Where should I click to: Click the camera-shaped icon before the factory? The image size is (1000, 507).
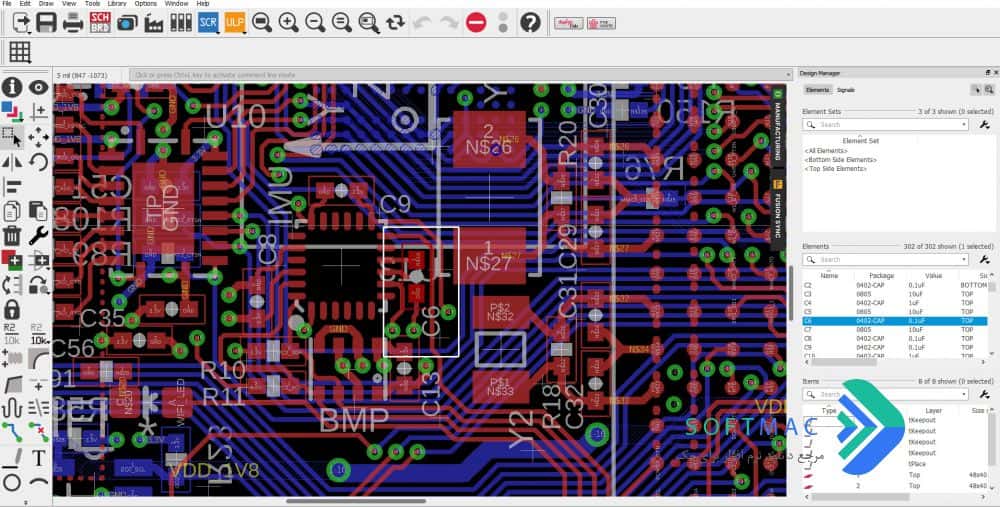pos(127,24)
